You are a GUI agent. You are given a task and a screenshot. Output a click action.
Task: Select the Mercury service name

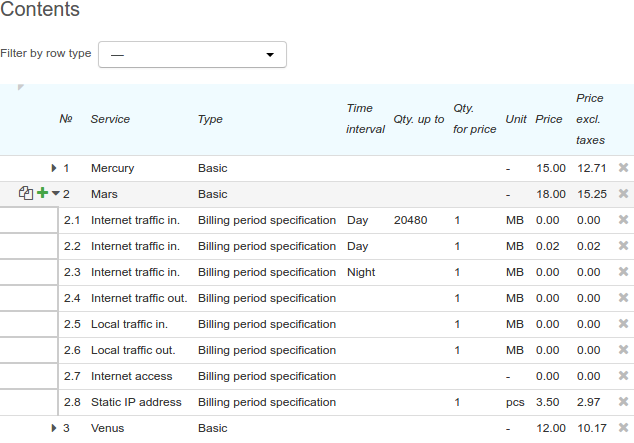tap(112, 168)
